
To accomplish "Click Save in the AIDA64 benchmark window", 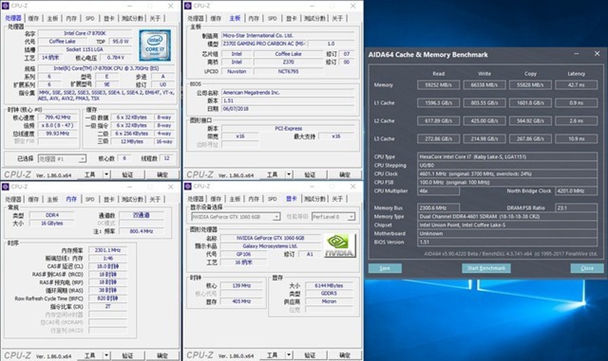I will click(x=385, y=268).
